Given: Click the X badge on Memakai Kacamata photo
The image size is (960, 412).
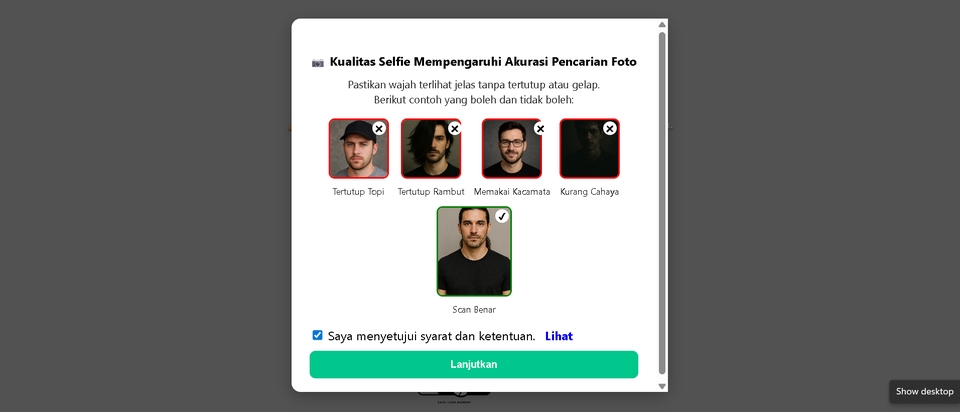Looking at the screenshot, I should coord(540,129).
